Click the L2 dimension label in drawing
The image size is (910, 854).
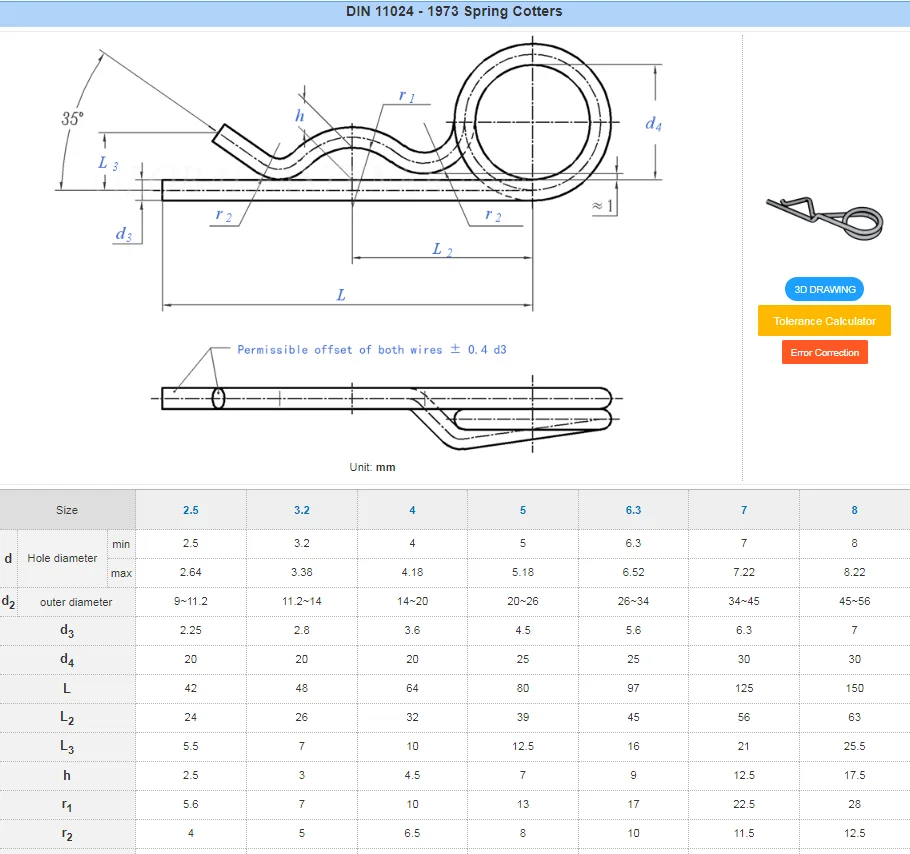(x=442, y=249)
